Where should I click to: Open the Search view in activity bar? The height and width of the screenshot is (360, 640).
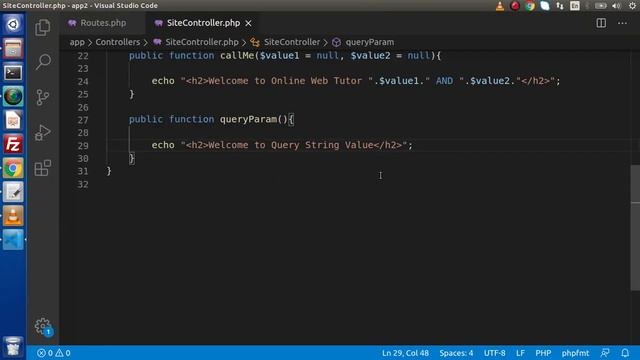point(42,62)
